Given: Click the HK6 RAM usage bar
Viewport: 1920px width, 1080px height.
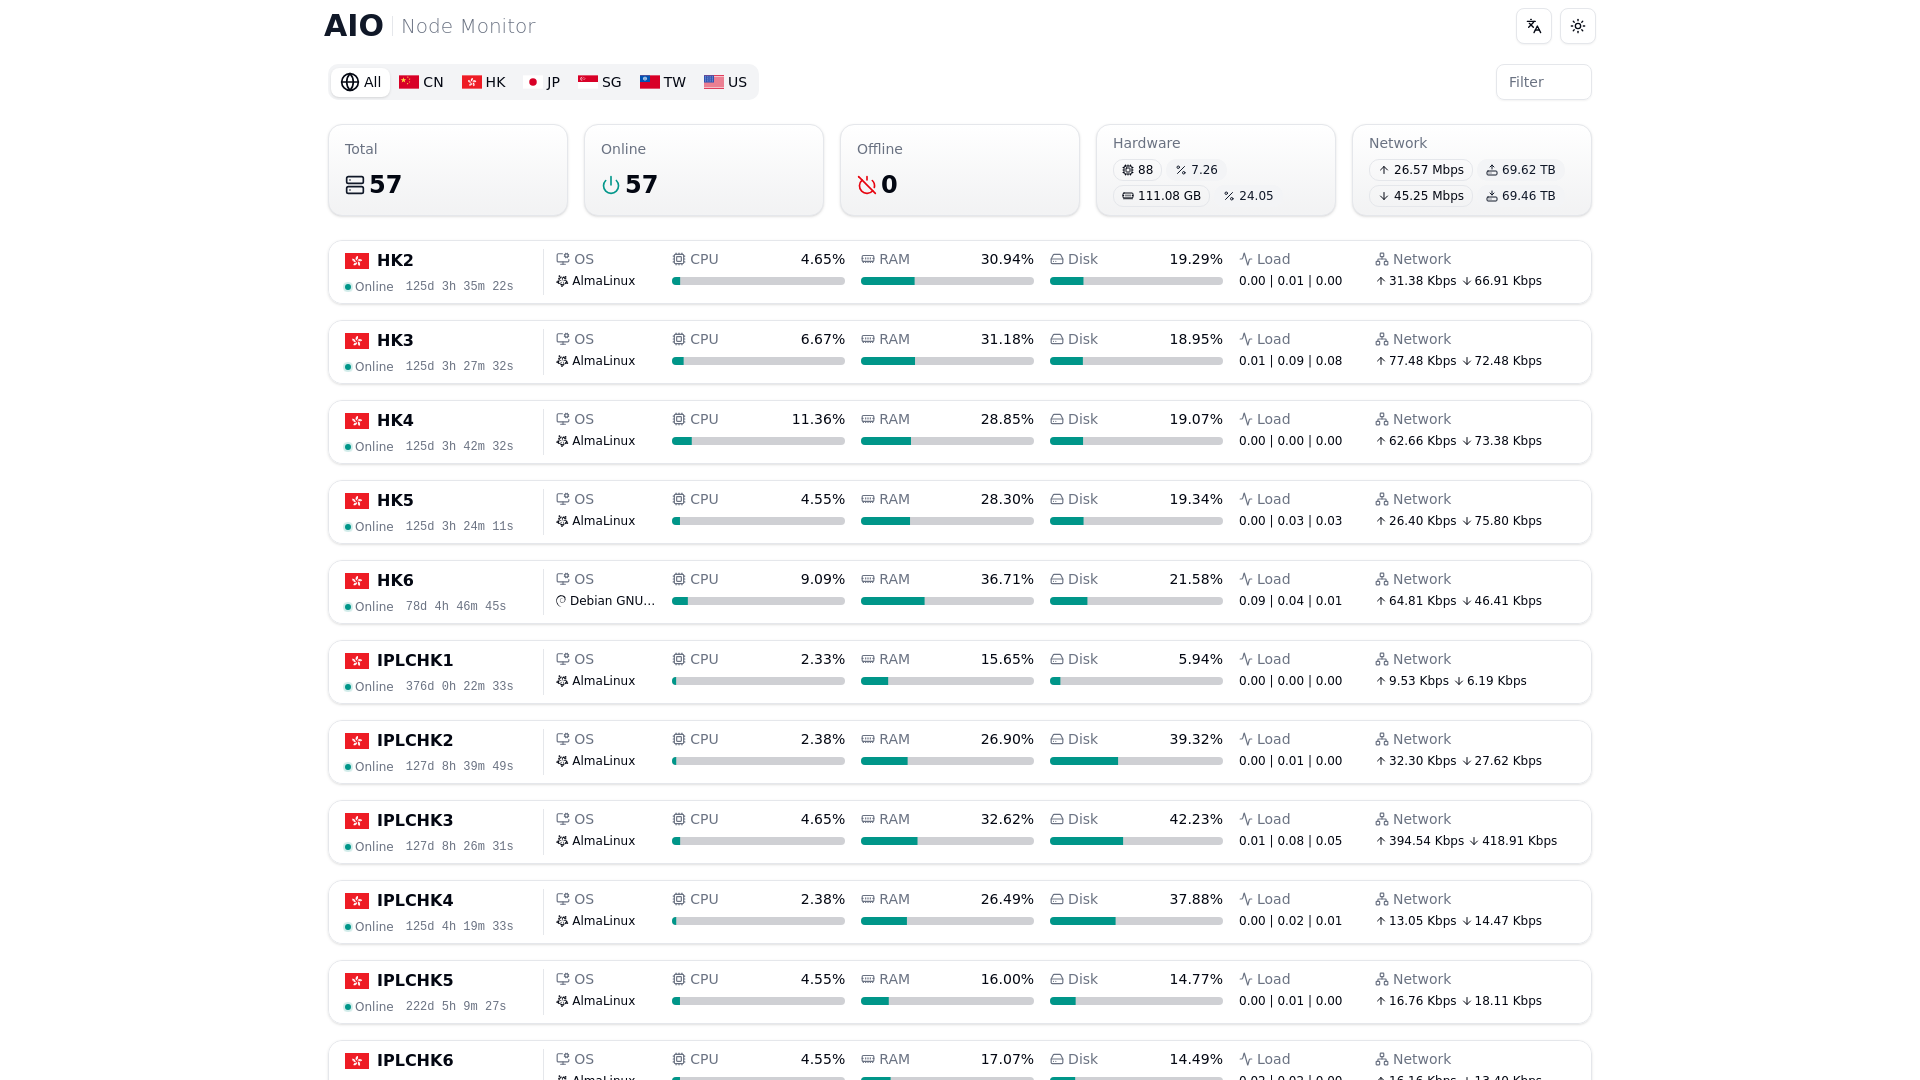Looking at the screenshot, I should pyautogui.click(x=947, y=601).
